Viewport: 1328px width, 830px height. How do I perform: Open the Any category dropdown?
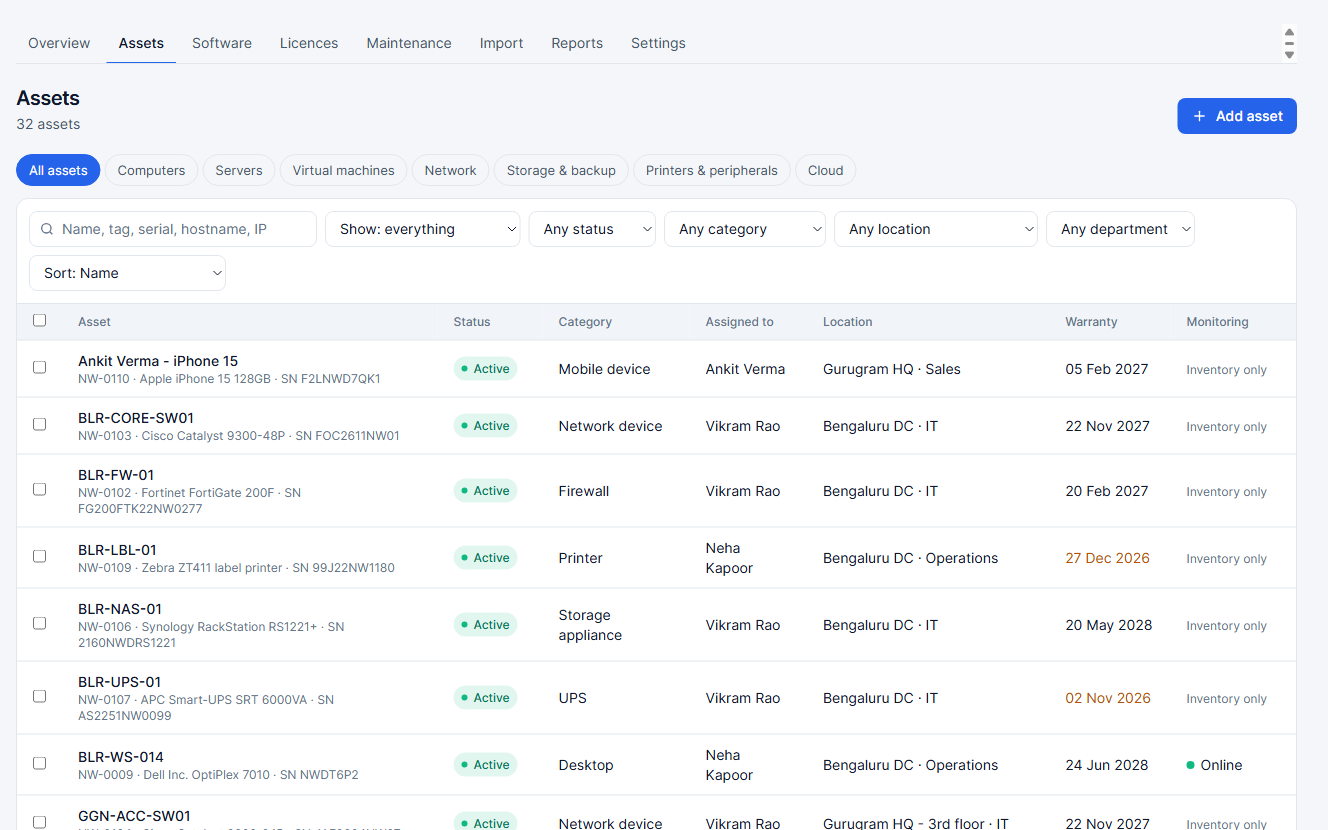[745, 229]
